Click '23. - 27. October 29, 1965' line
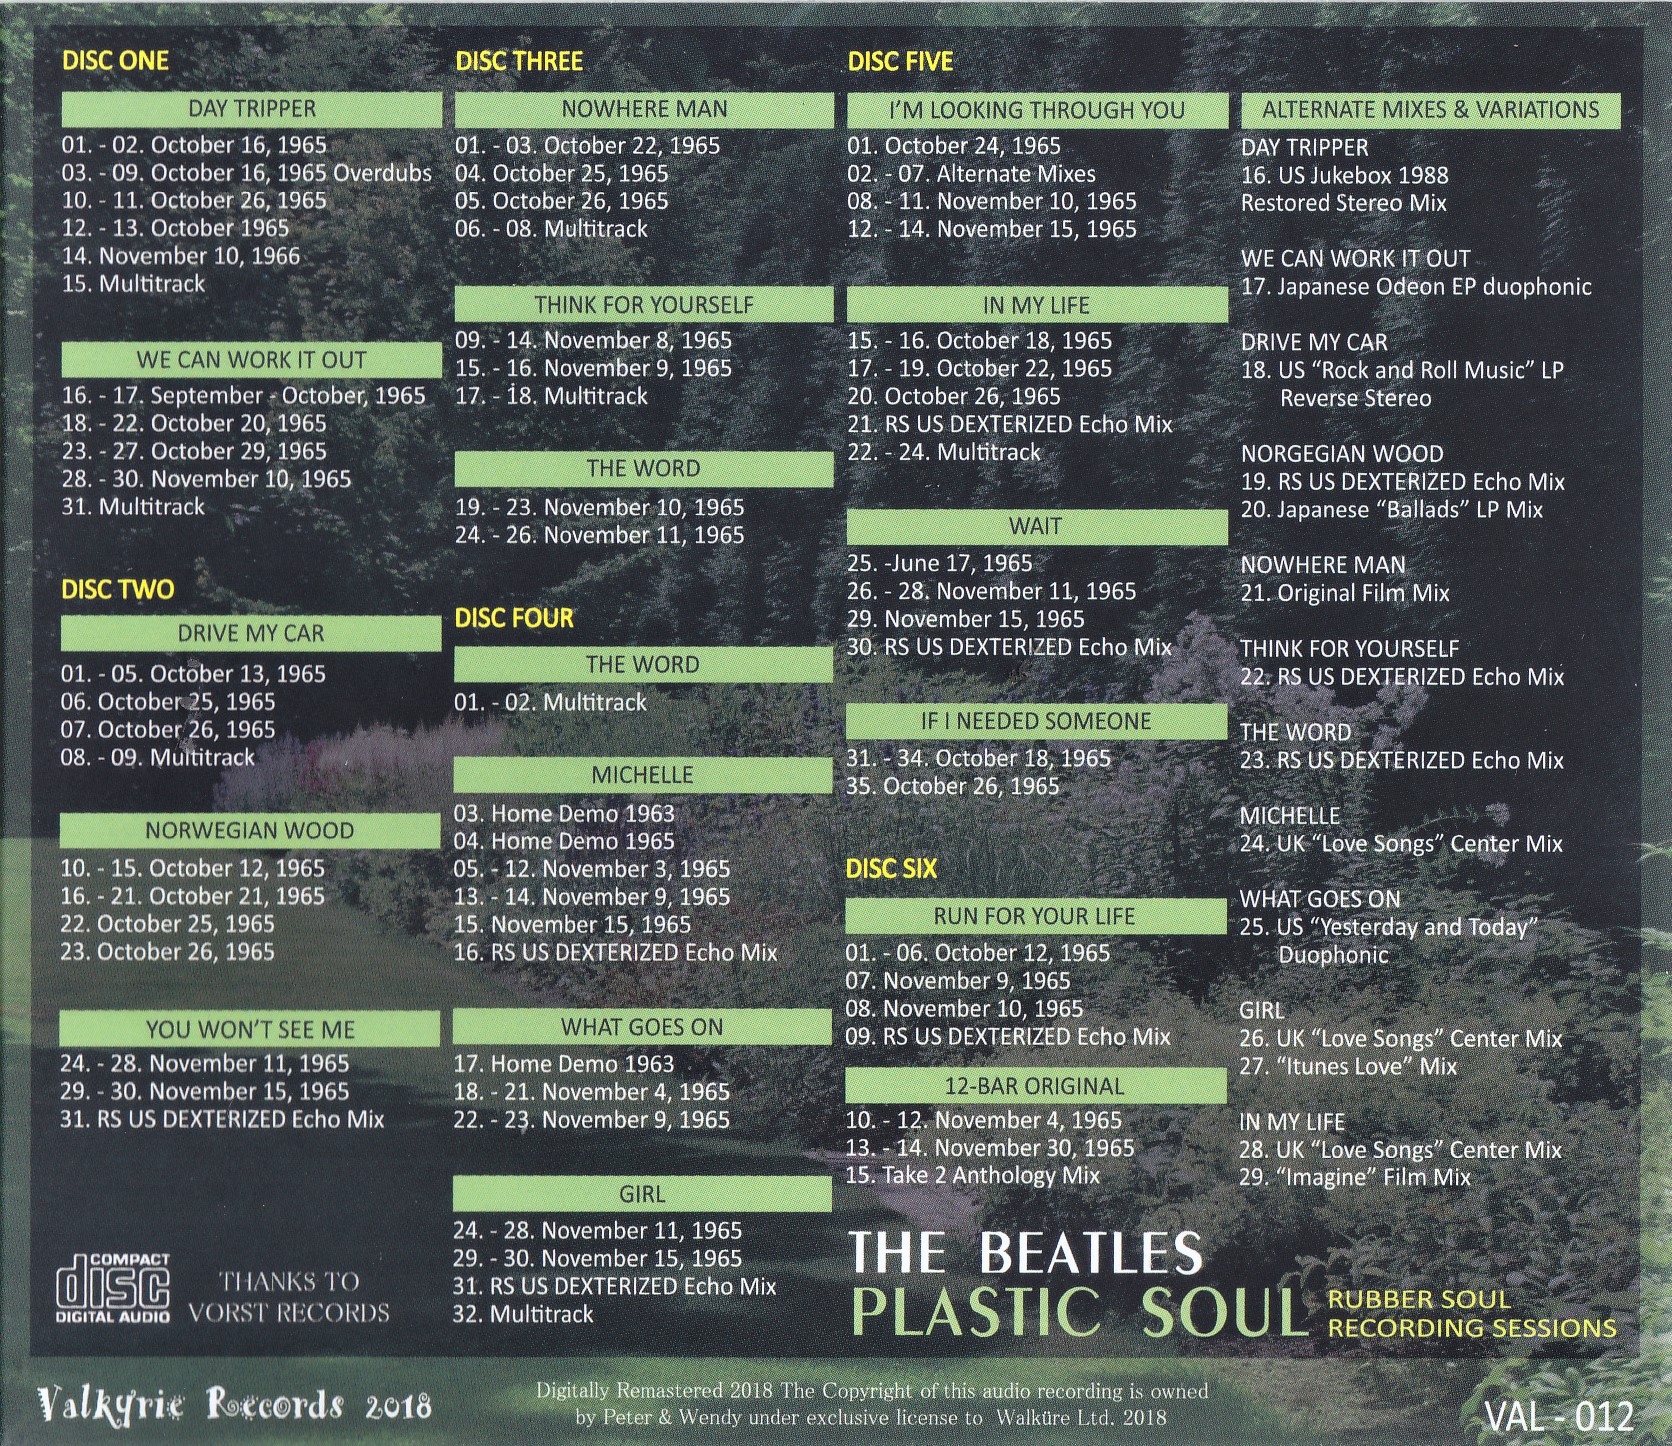This screenshot has height=1446, width=1672. click(x=194, y=452)
